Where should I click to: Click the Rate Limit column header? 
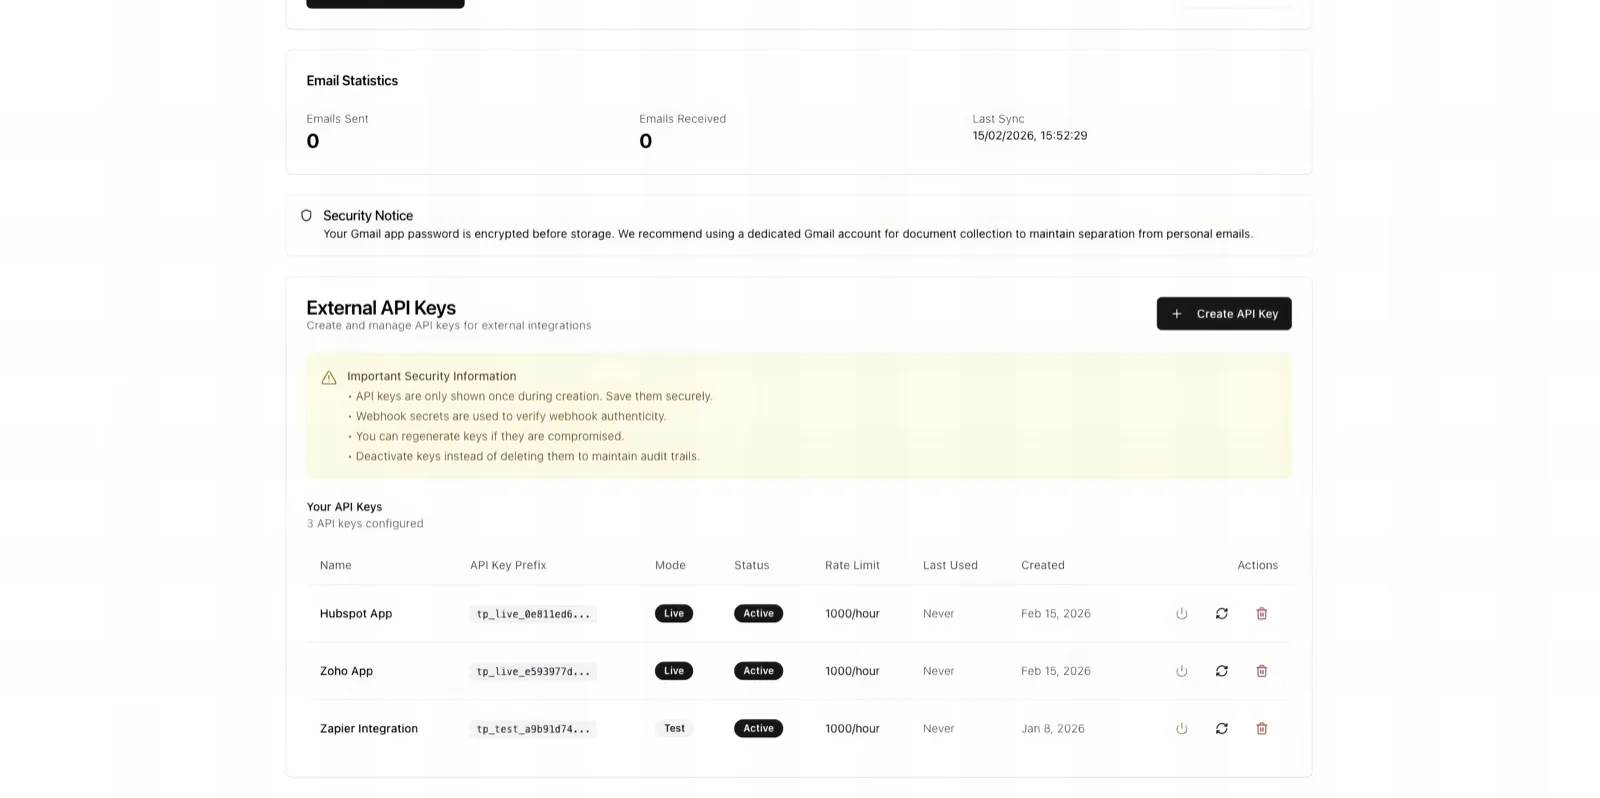click(x=852, y=565)
